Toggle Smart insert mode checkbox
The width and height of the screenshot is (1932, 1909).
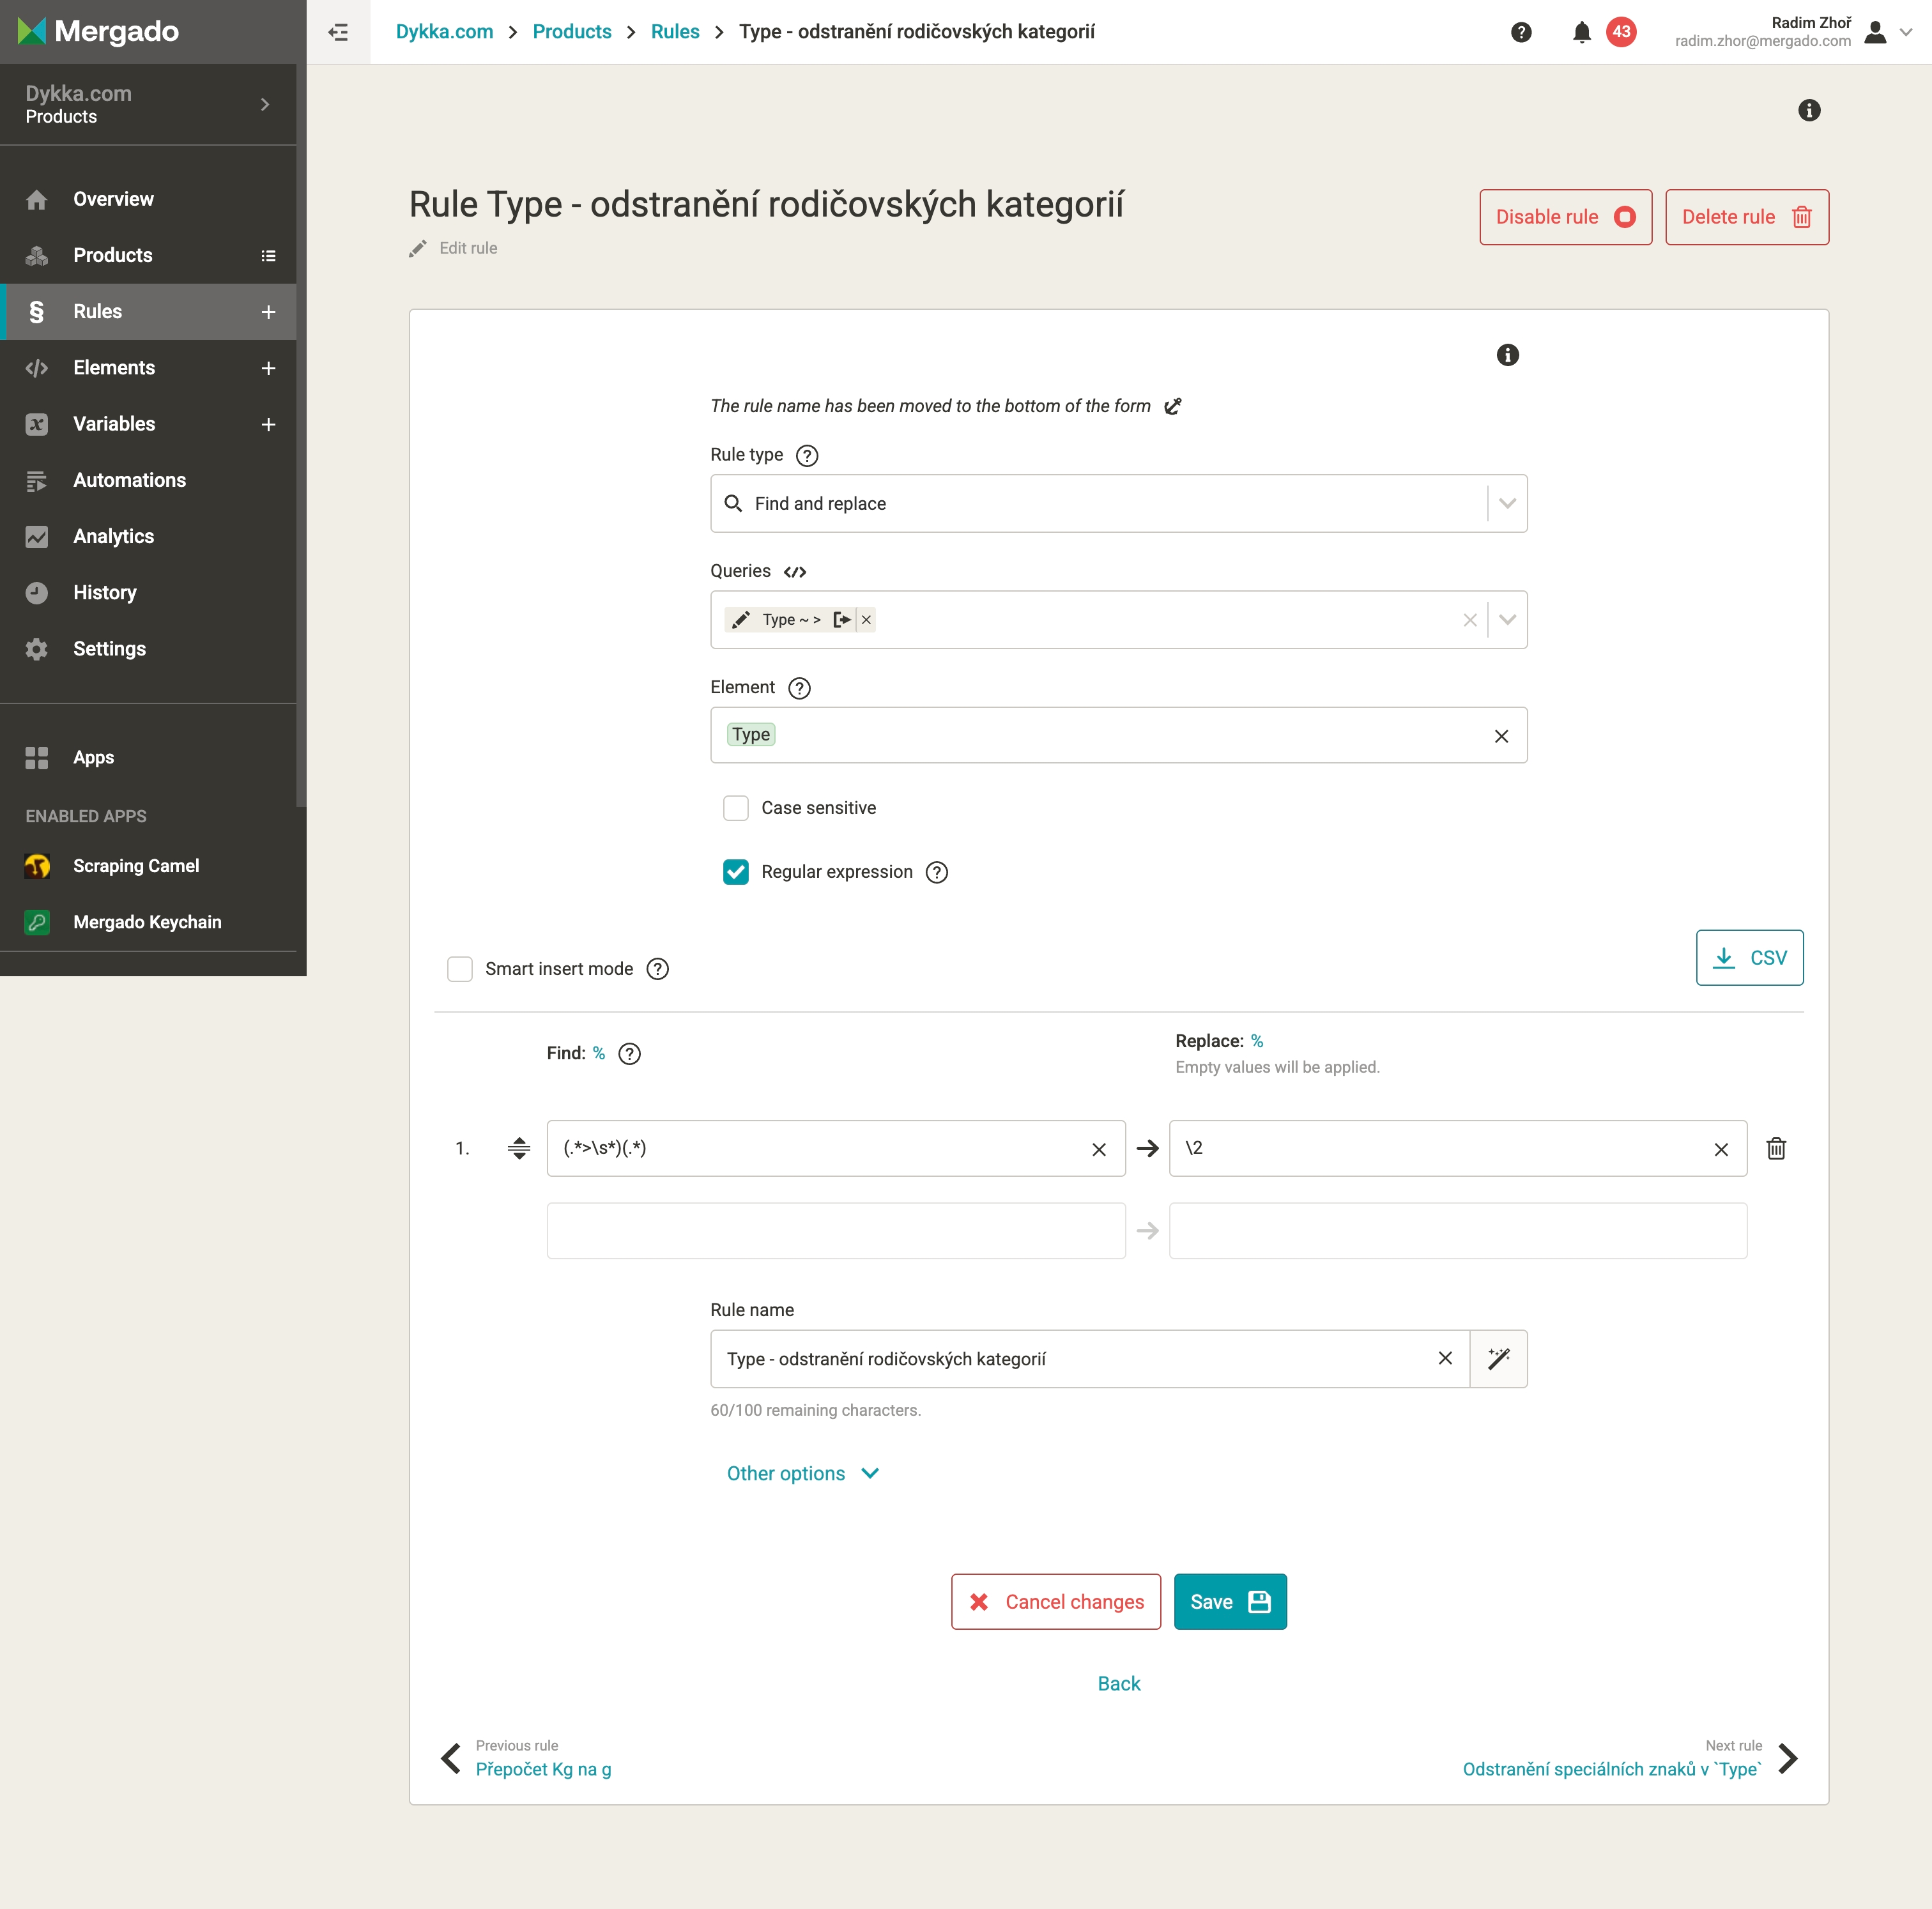tap(460, 969)
